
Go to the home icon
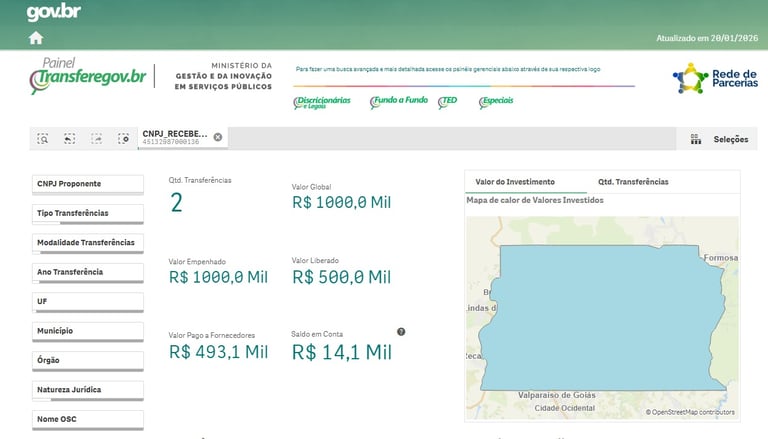pyautogui.click(x=36, y=38)
